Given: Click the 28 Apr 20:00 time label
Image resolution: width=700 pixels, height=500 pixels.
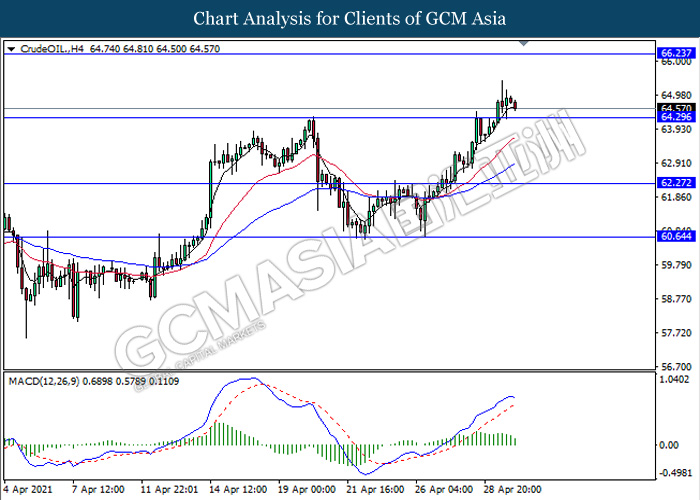Looking at the screenshot, I should (x=512, y=489).
